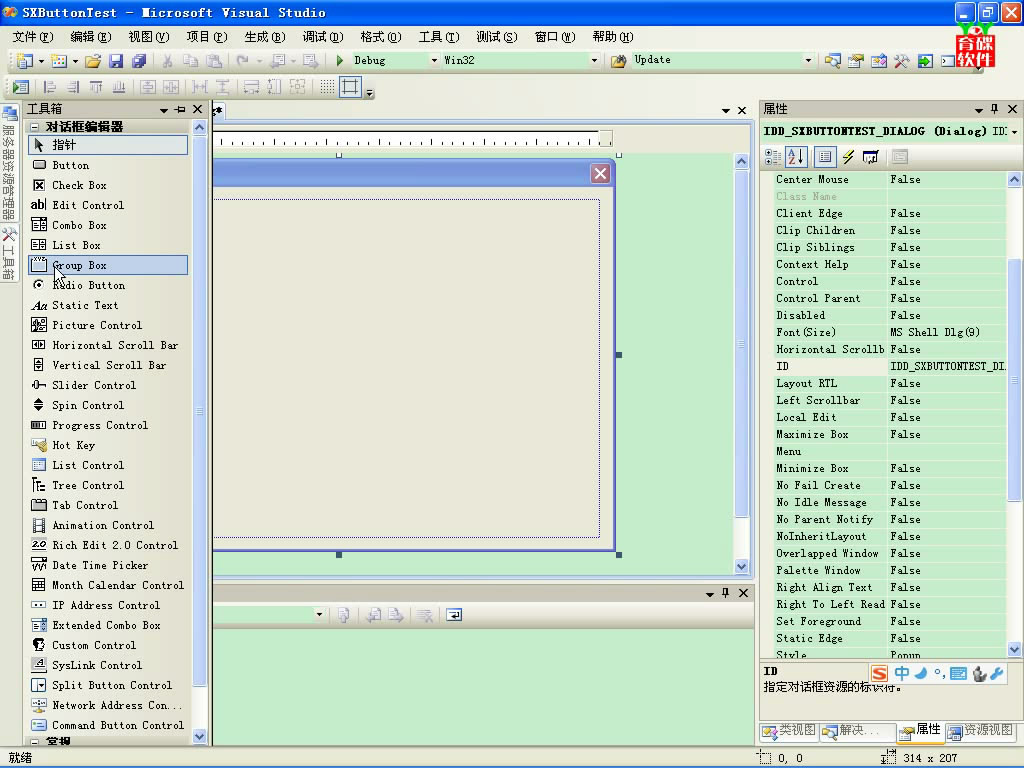This screenshot has width=1024, height=768.
Task: Select Static Text in the toolbox
Action: [108, 305]
